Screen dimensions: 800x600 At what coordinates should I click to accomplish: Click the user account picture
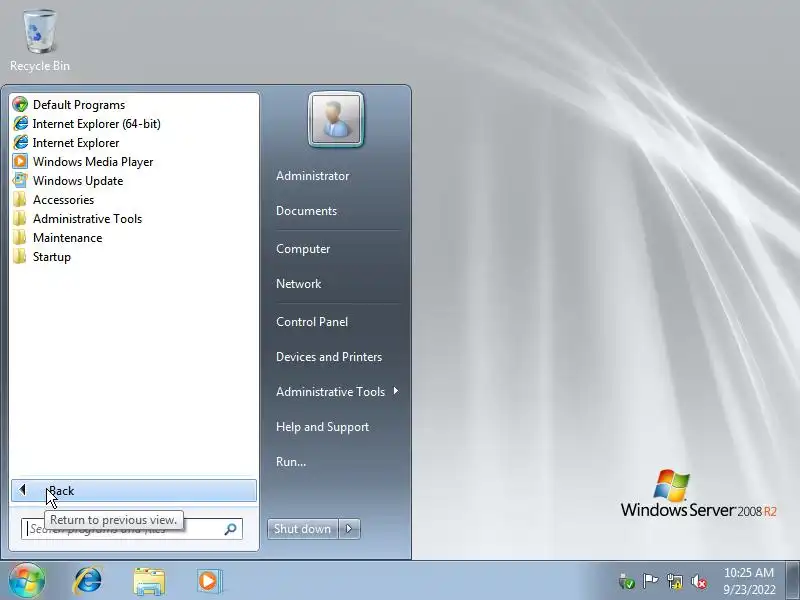click(336, 119)
